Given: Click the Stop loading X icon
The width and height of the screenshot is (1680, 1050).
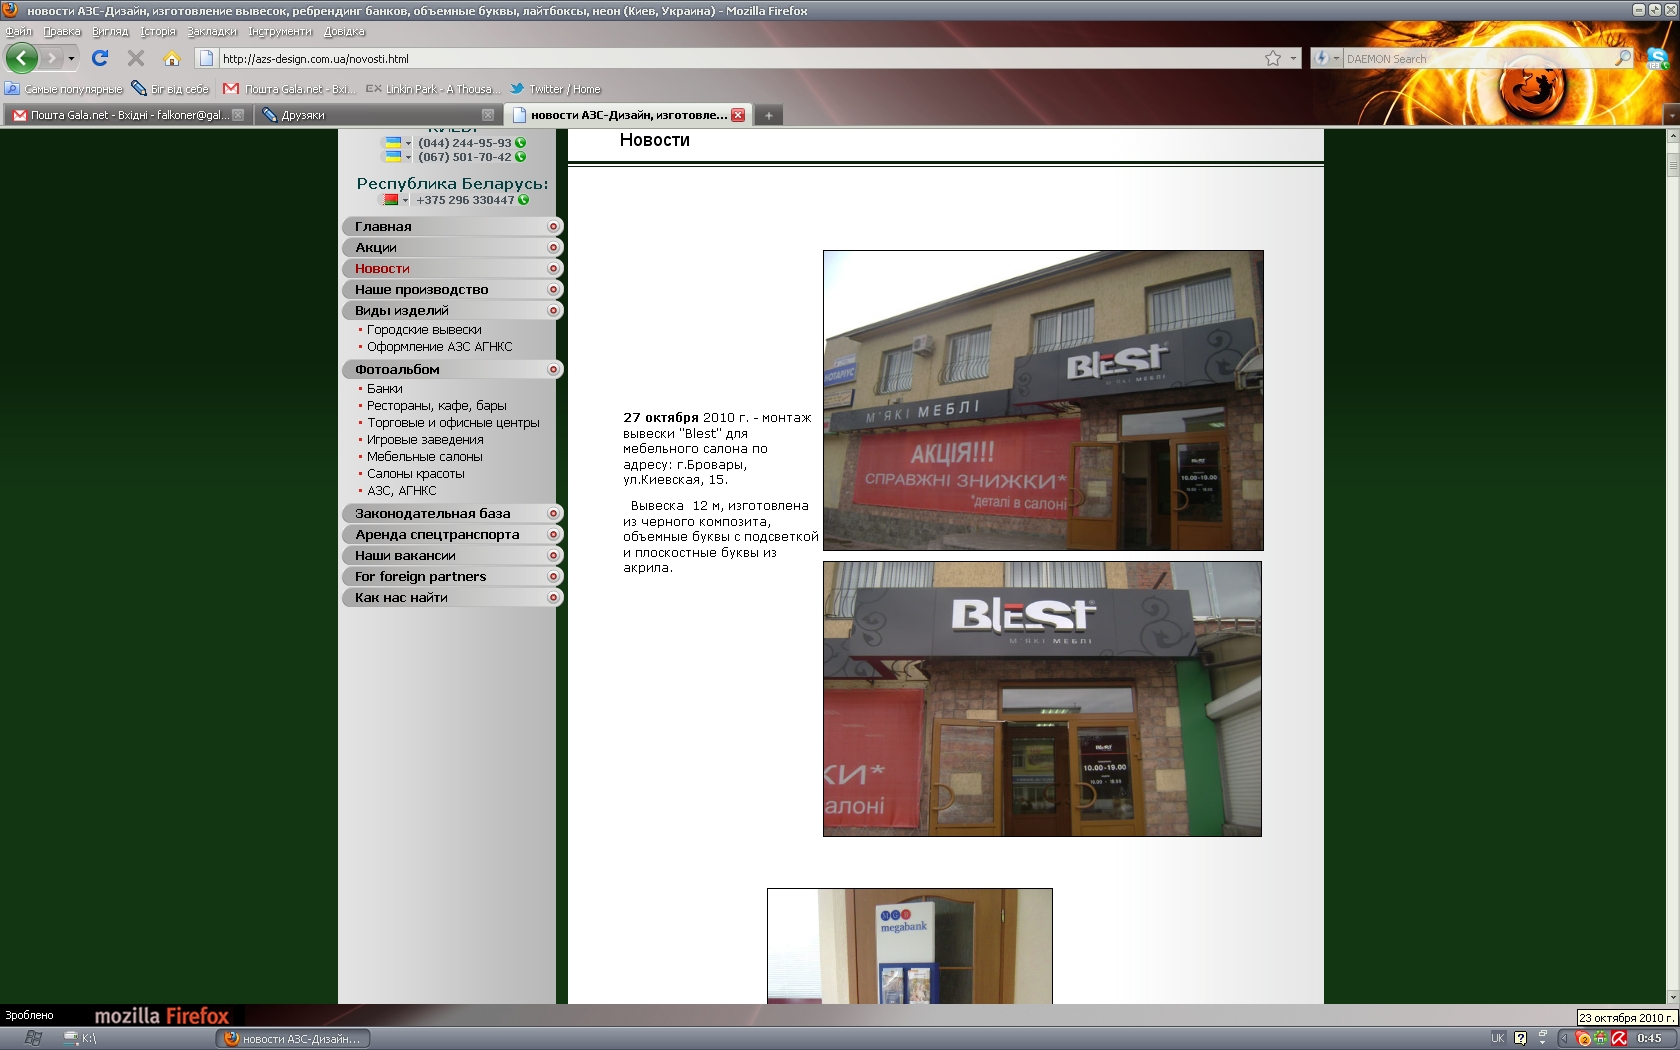Looking at the screenshot, I should (136, 58).
